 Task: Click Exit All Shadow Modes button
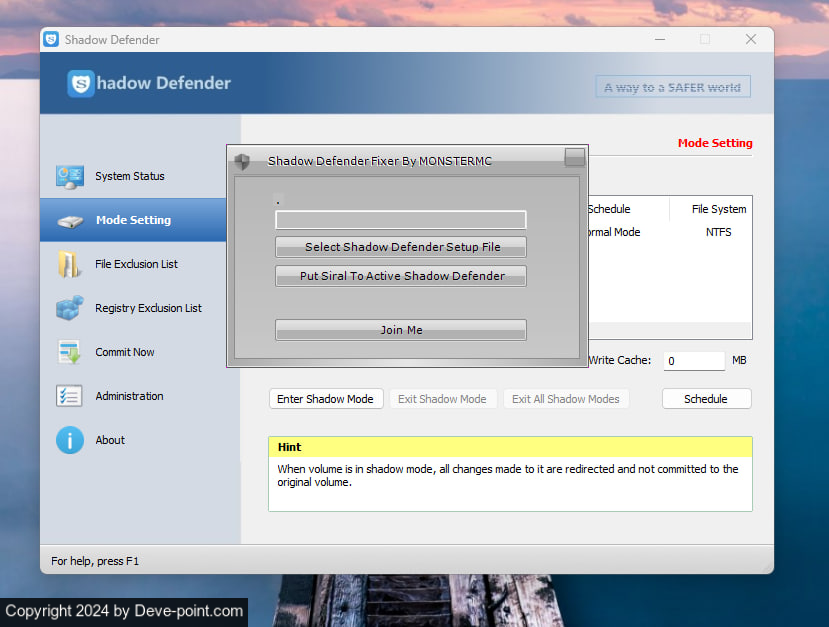coord(566,399)
